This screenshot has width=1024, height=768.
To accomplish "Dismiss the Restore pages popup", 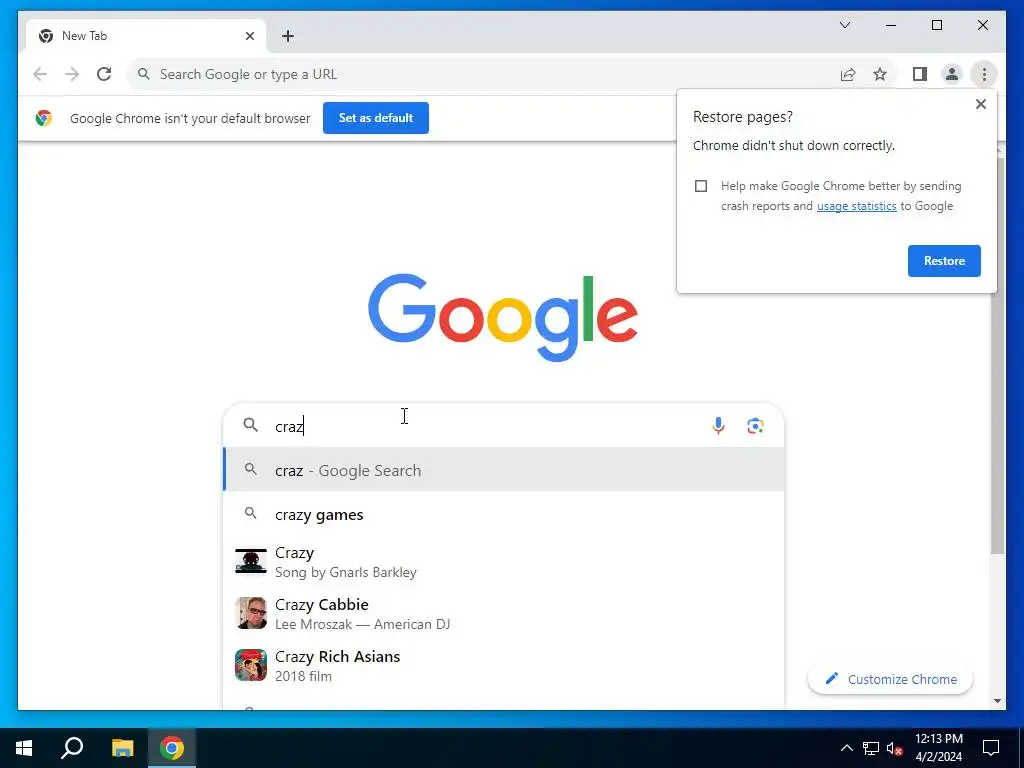I will pyautogui.click(x=980, y=104).
